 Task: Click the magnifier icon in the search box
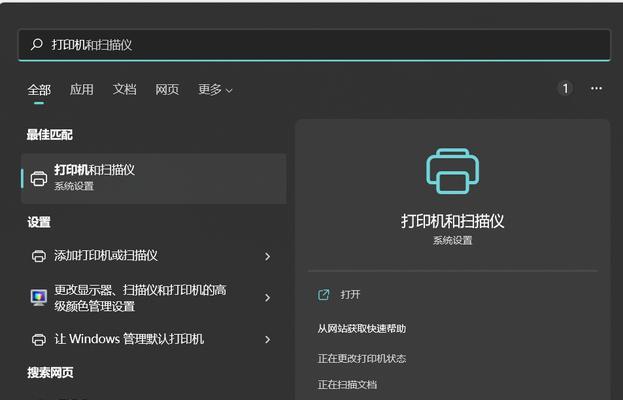[x=37, y=44]
